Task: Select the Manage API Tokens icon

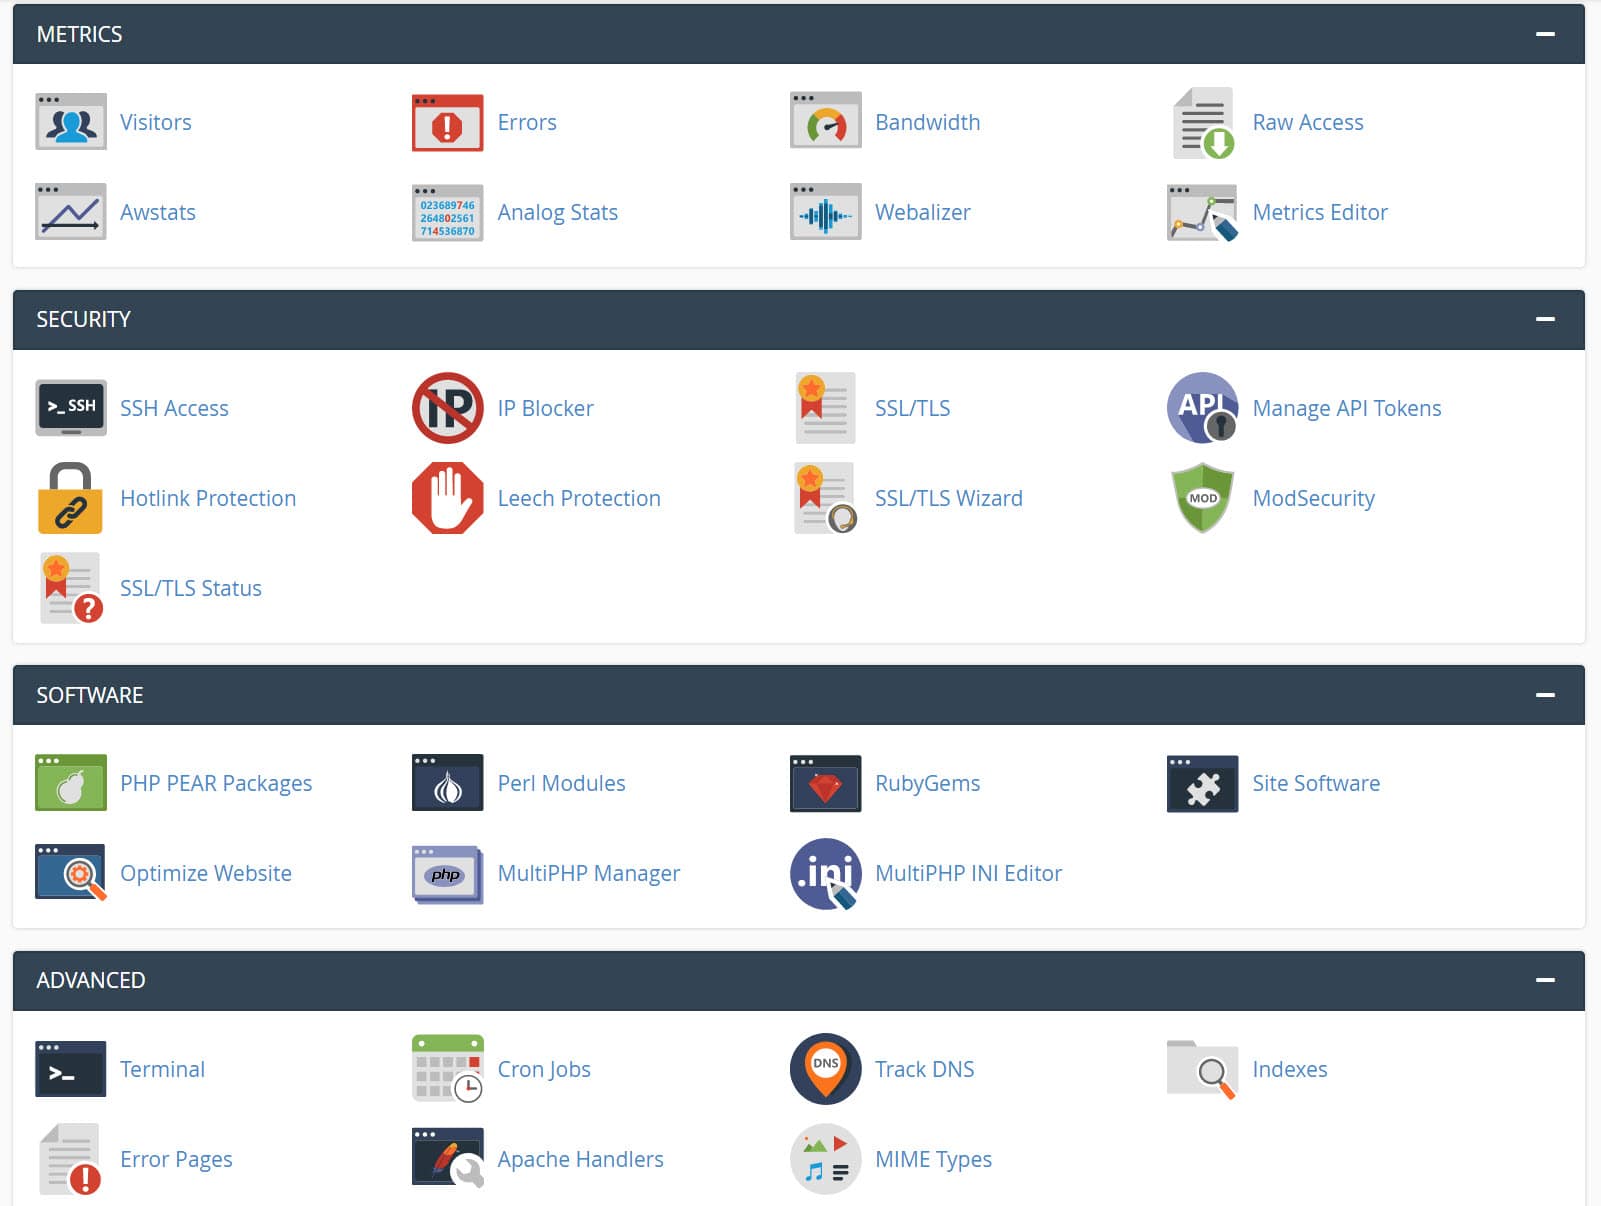Action: tap(1201, 407)
